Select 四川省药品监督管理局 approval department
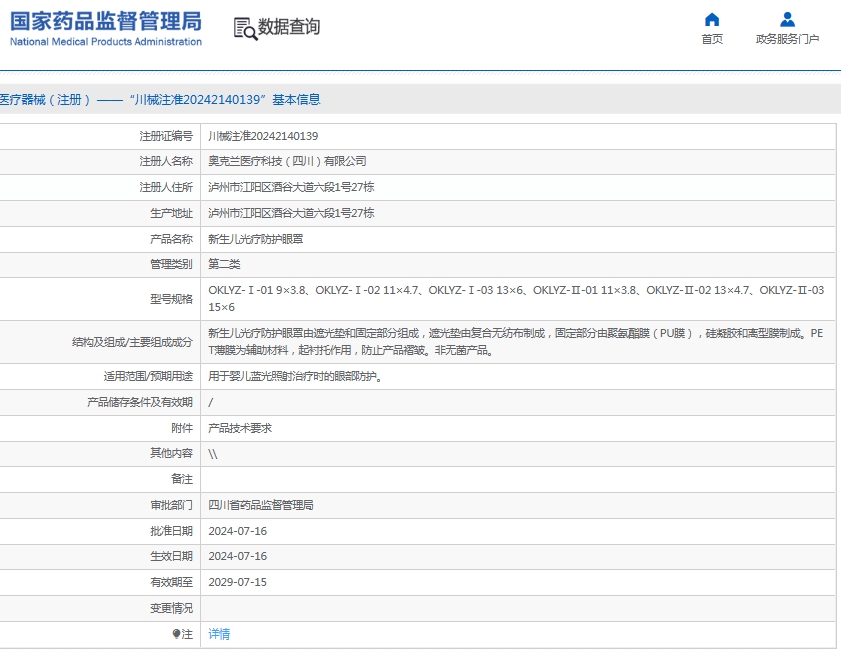Image resolution: width=841 pixels, height=658 pixels. point(261,505)
